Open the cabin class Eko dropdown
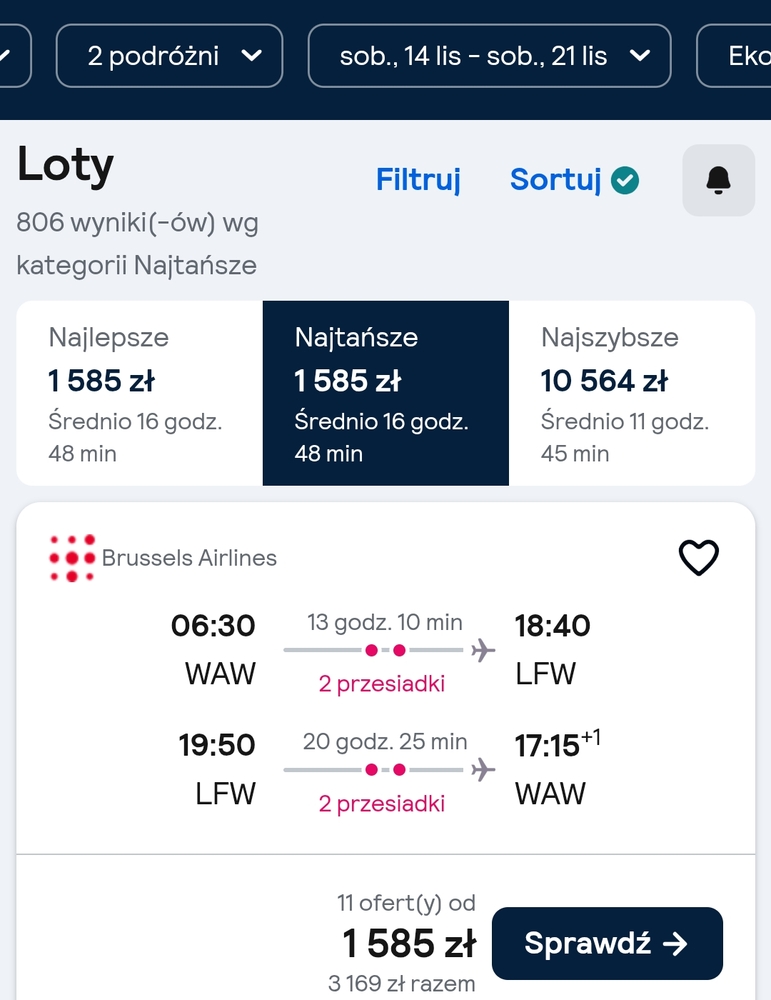771x1000 pixels. [734, 56]
